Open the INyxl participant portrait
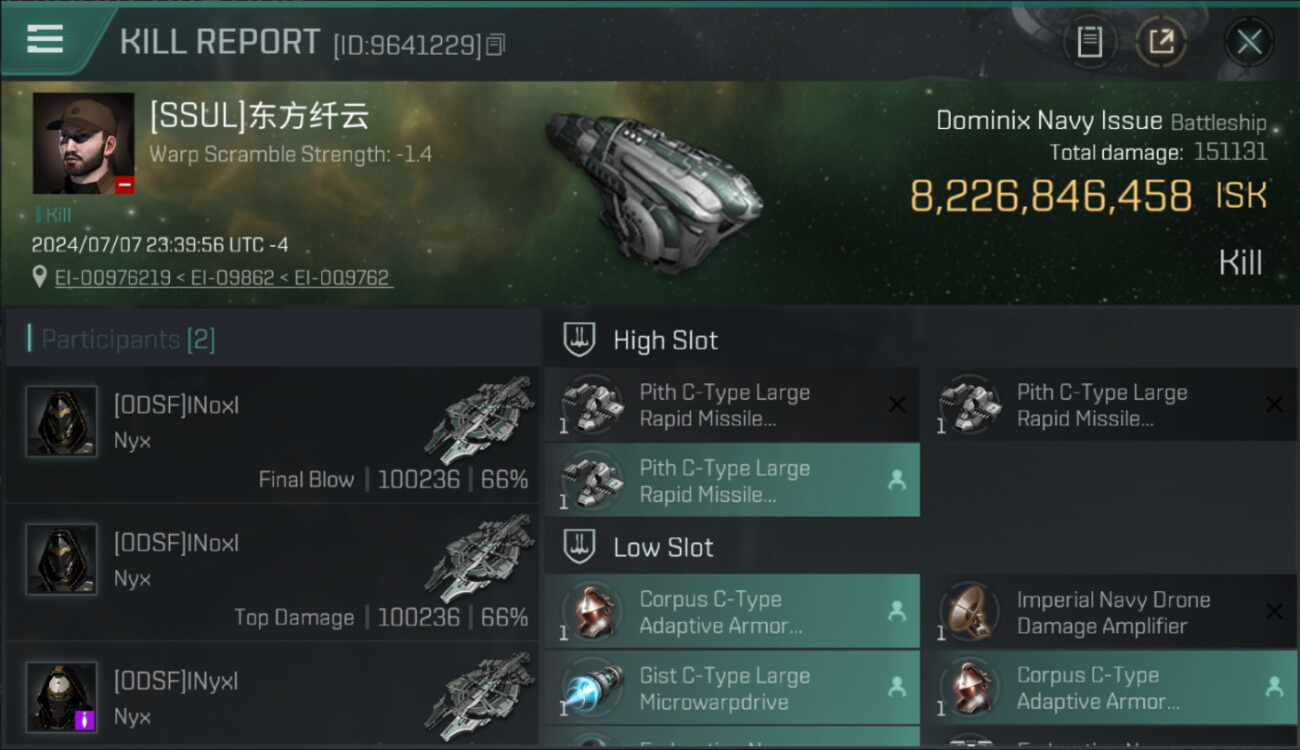The width and height of the screenshot is (1300, 750). 61,697
